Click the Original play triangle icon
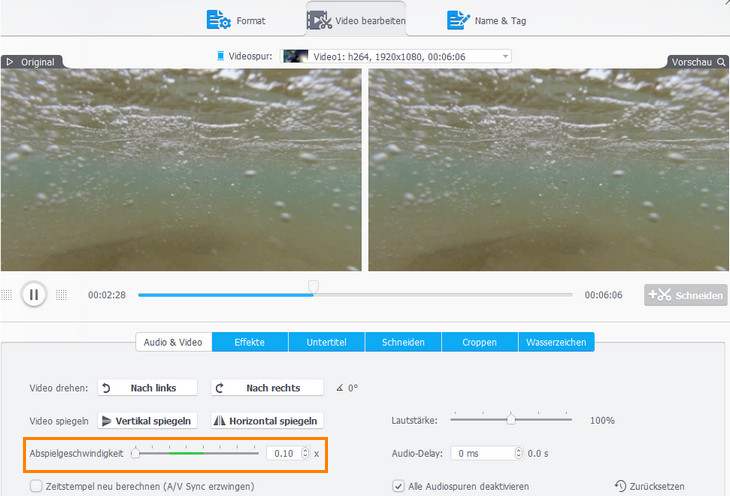This screenshot has height=496, width=730. (x=10, y=61)
